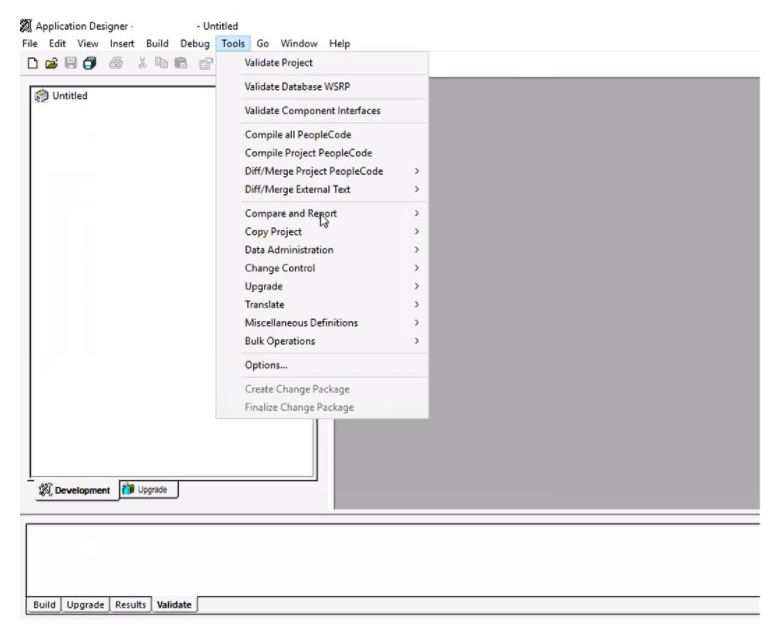Click the Open folder toolbar icon
The image size is (770, 638).
tap(51, 63)
